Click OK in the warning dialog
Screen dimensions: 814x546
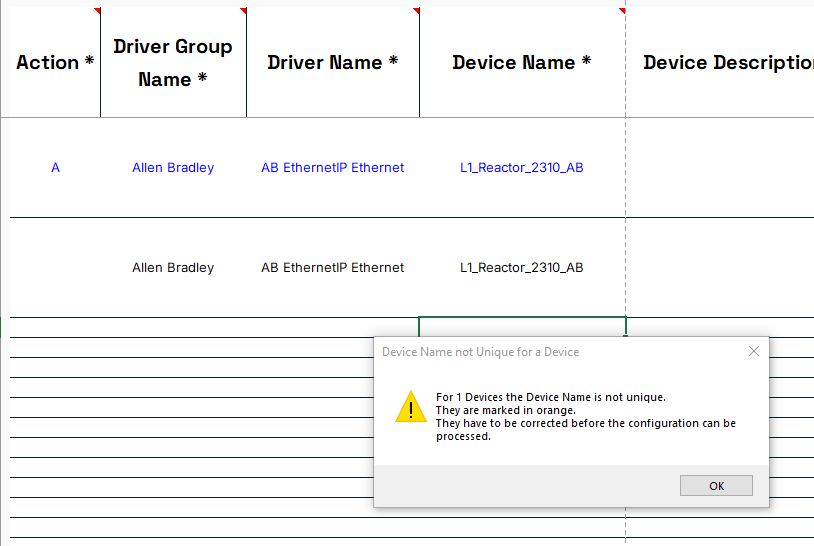pyautogui.click(x=716, y=486)
